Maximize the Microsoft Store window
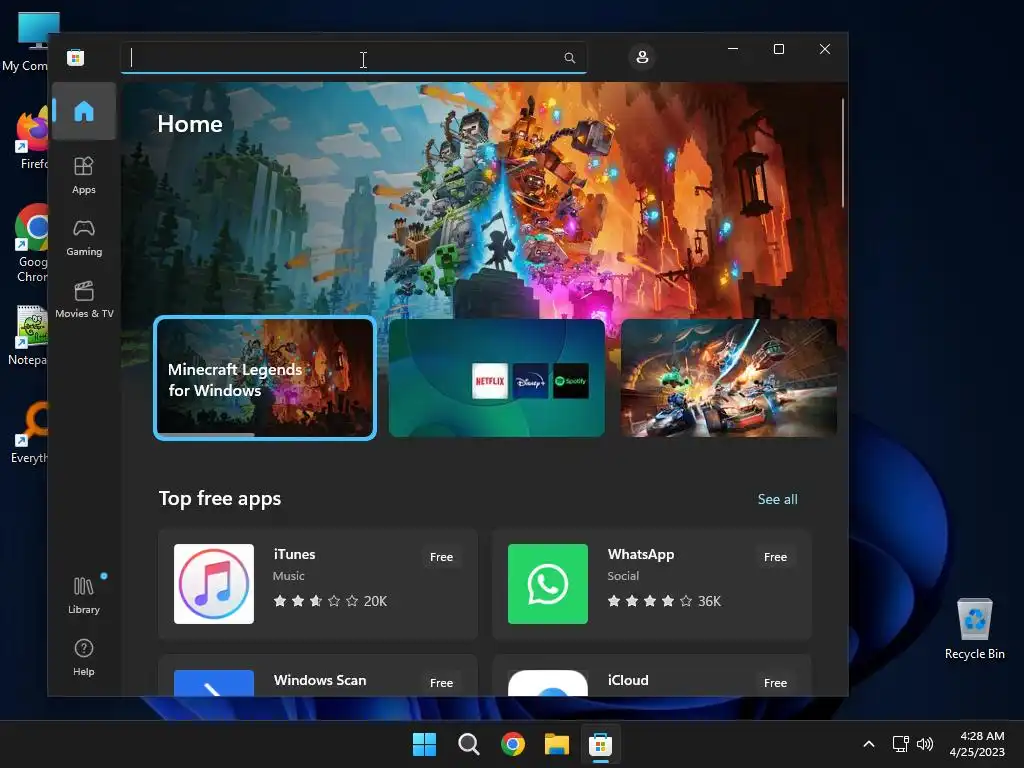 click(778, 49)
